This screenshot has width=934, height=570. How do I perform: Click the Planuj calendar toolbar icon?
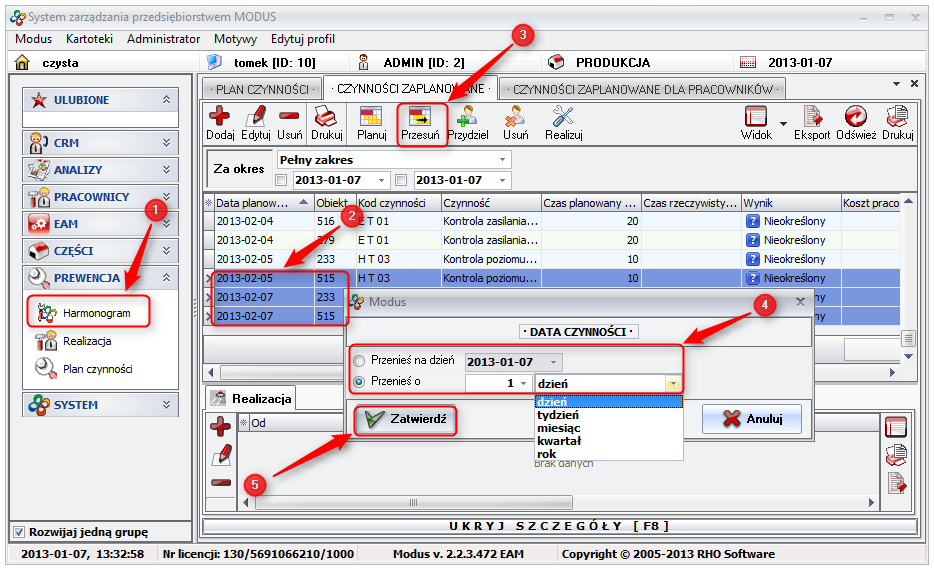[x=371, y=117]
